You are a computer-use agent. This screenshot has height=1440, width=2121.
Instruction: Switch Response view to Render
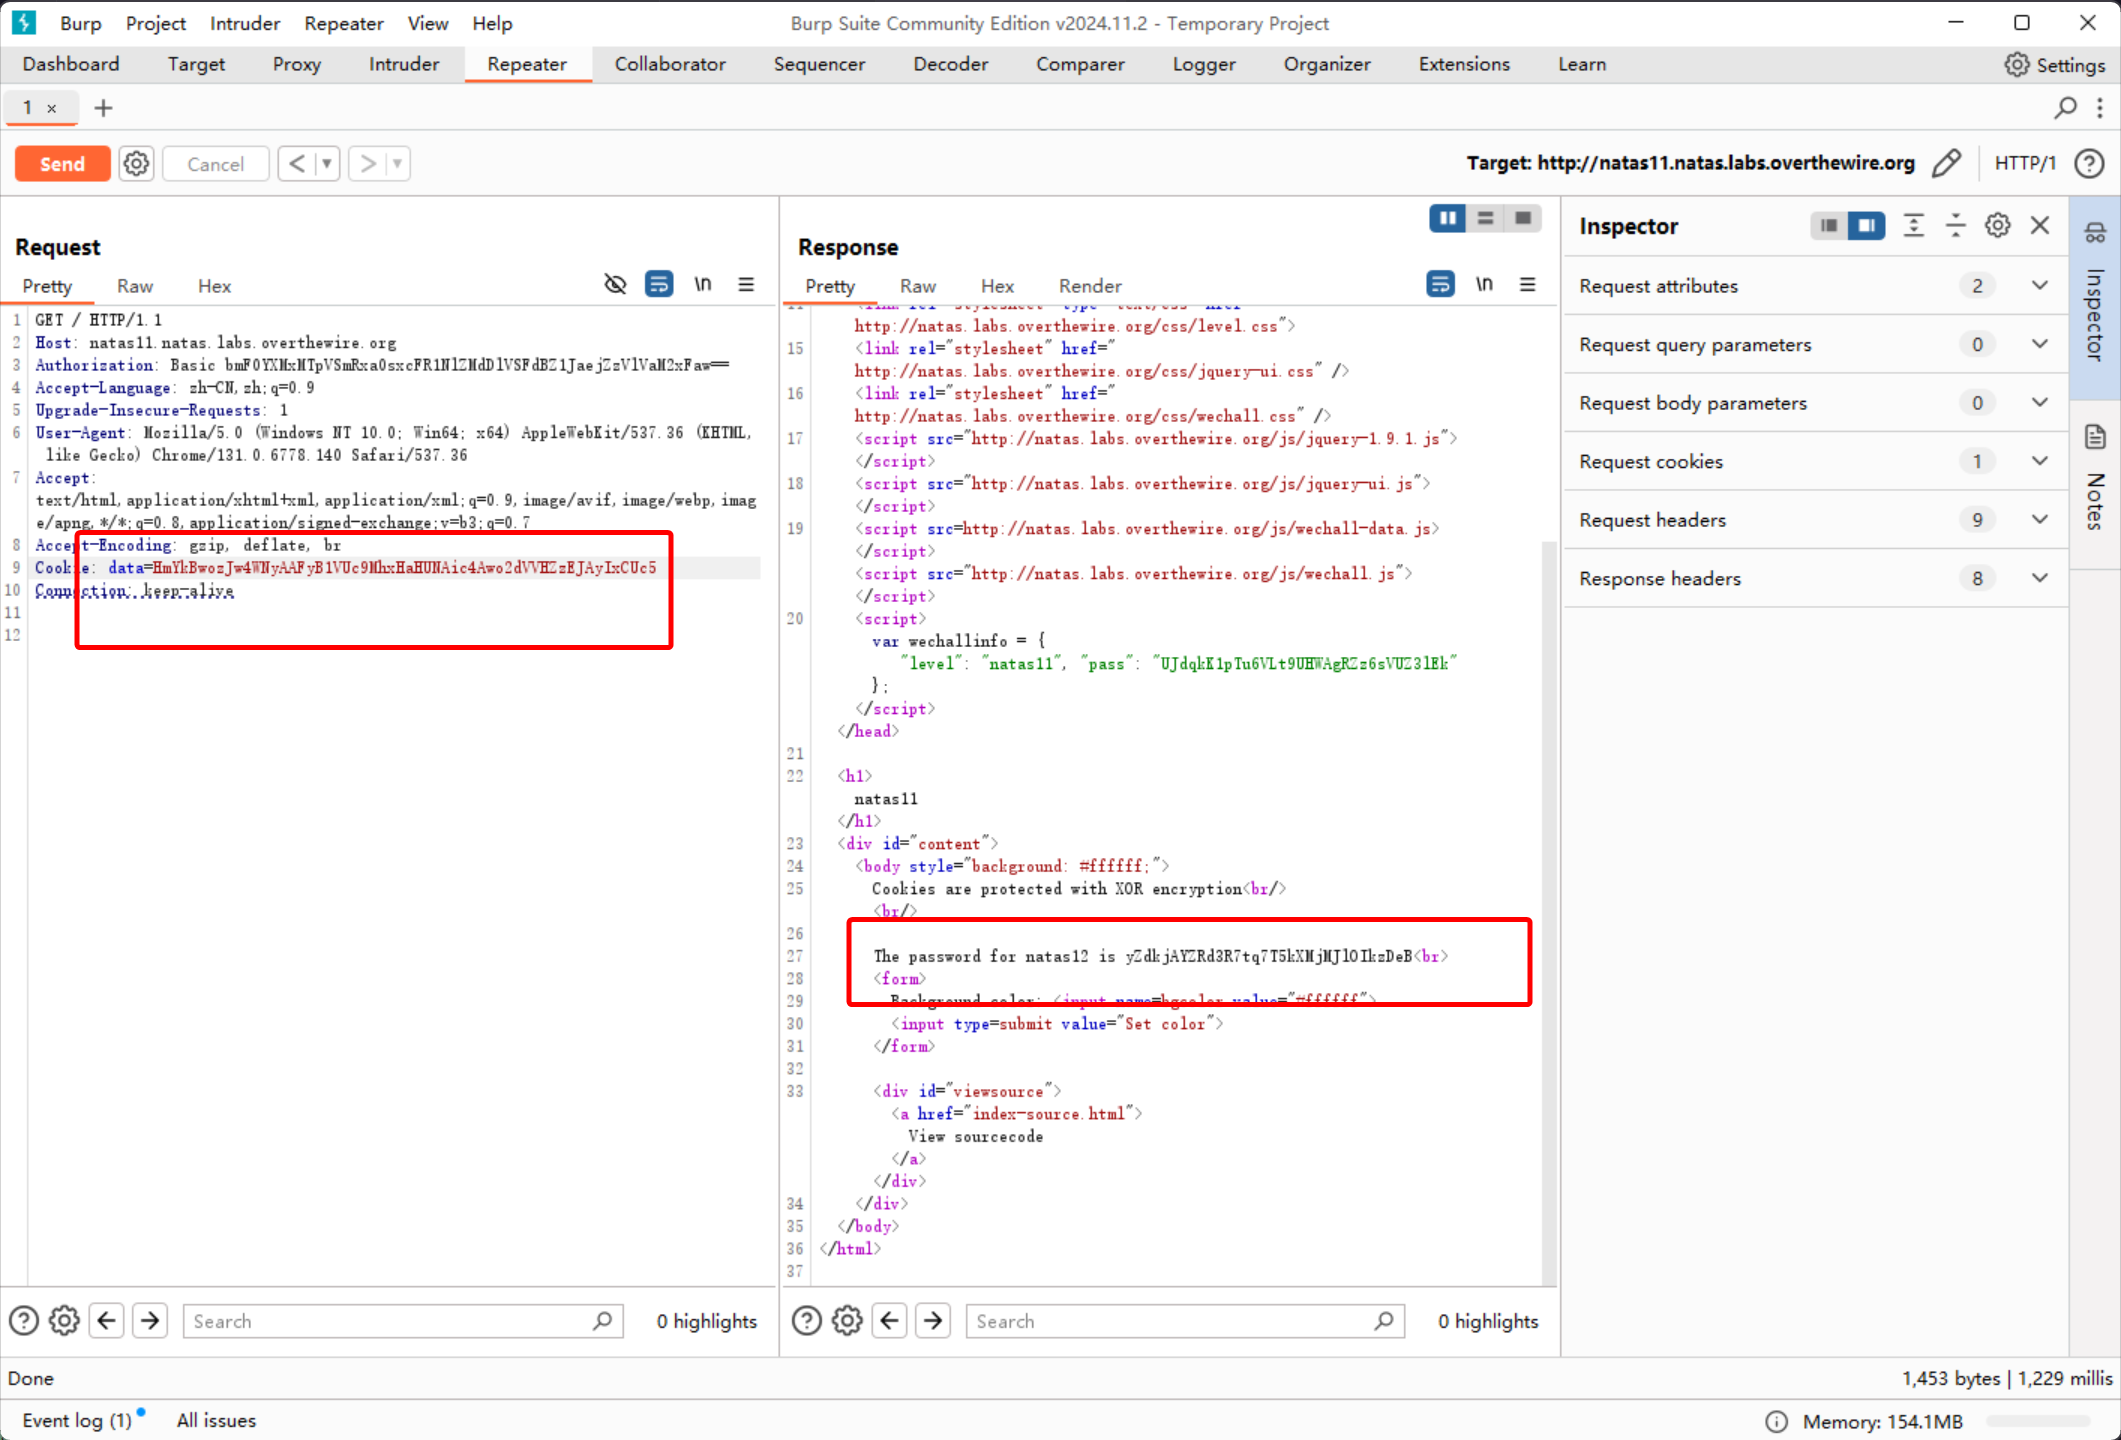coord(1089,286)
